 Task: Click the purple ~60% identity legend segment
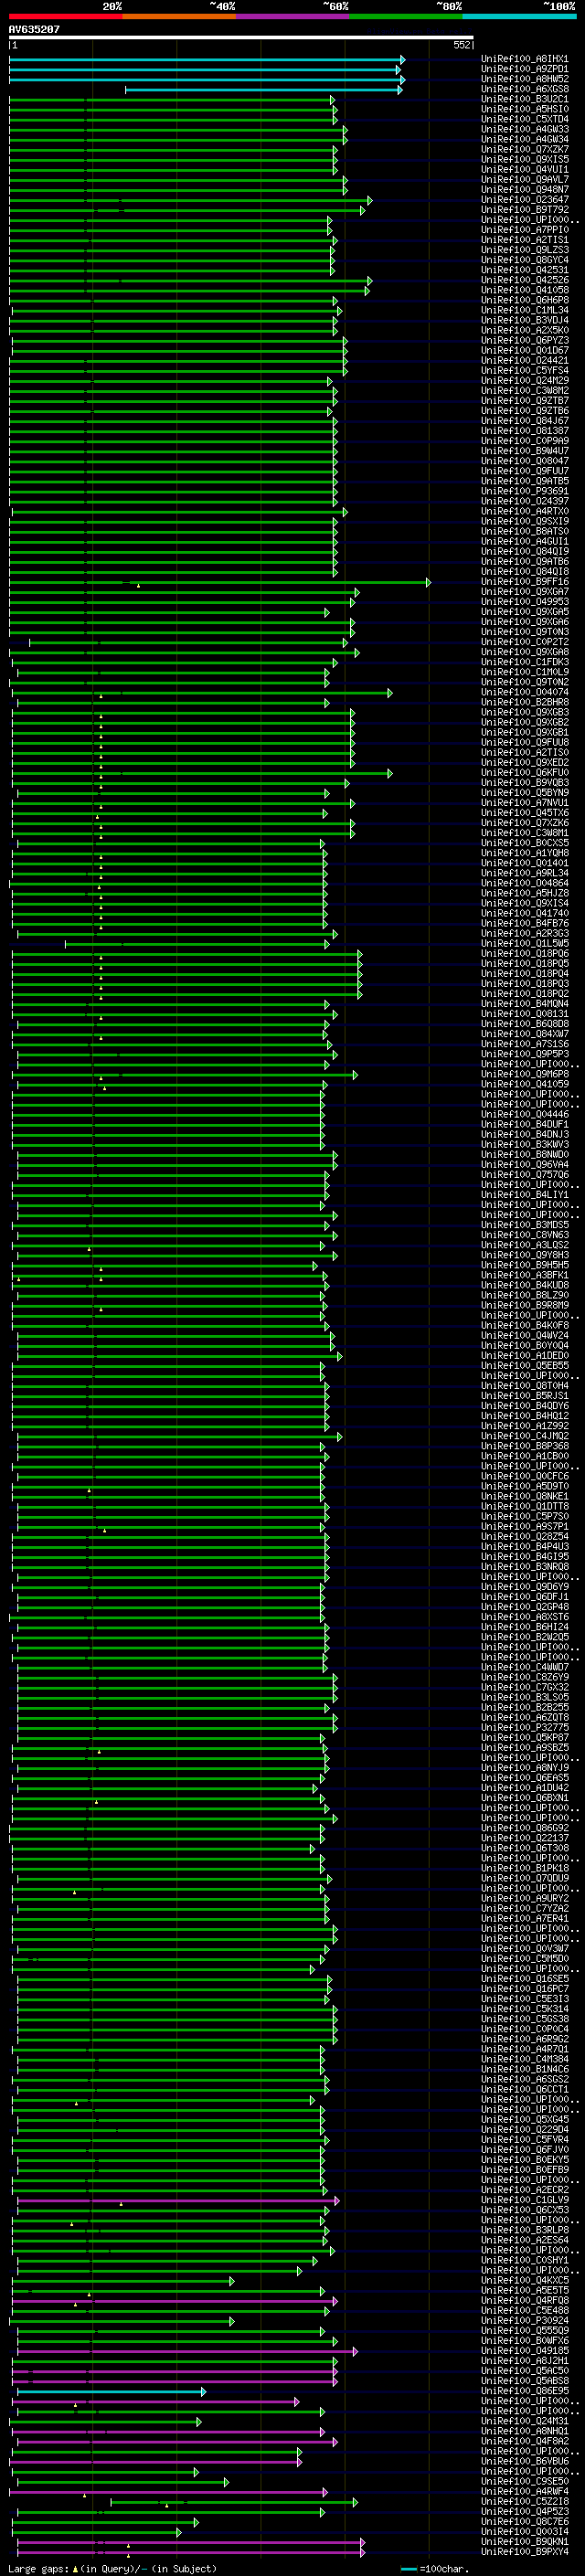pyautogui.click(x=293, y=16)
